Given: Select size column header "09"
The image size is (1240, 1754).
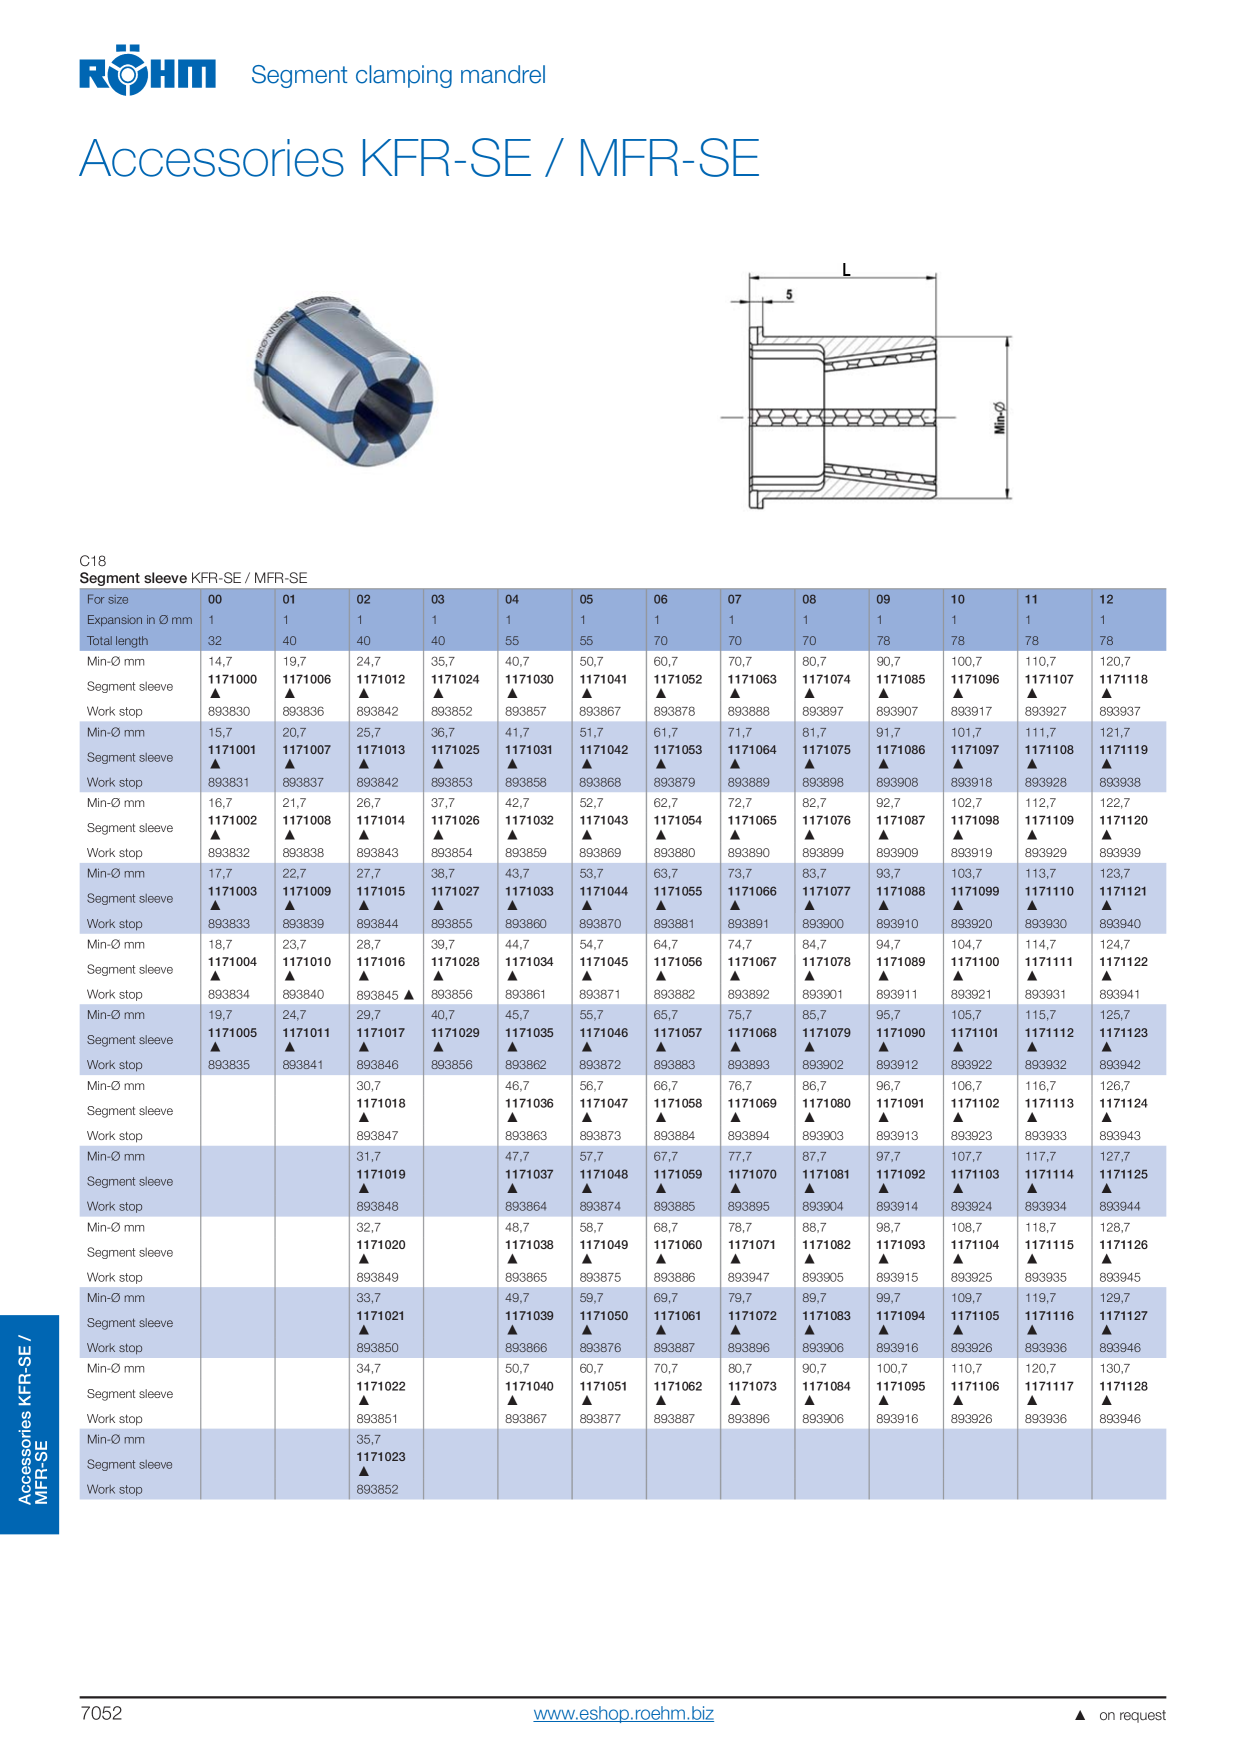Looking at the screenshot, I should pos(883,600).
